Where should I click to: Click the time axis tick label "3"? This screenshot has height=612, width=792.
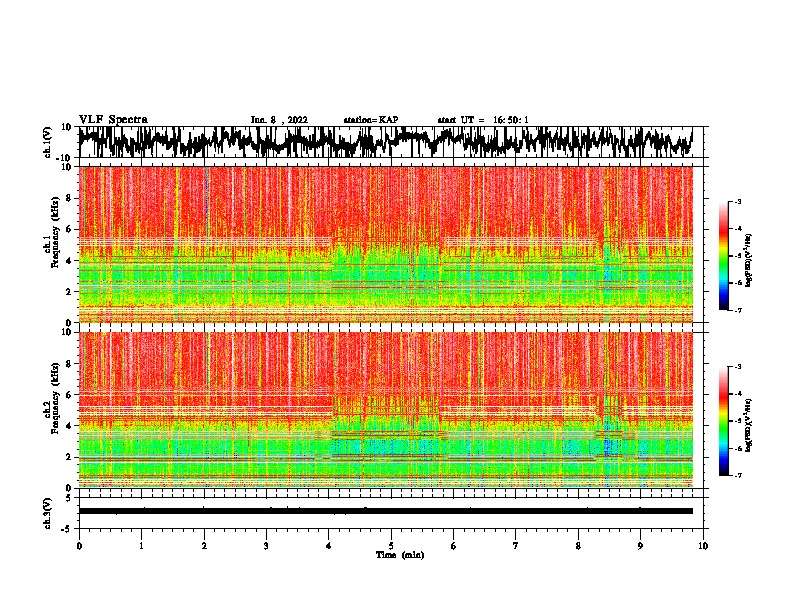(x=266, y=546)
